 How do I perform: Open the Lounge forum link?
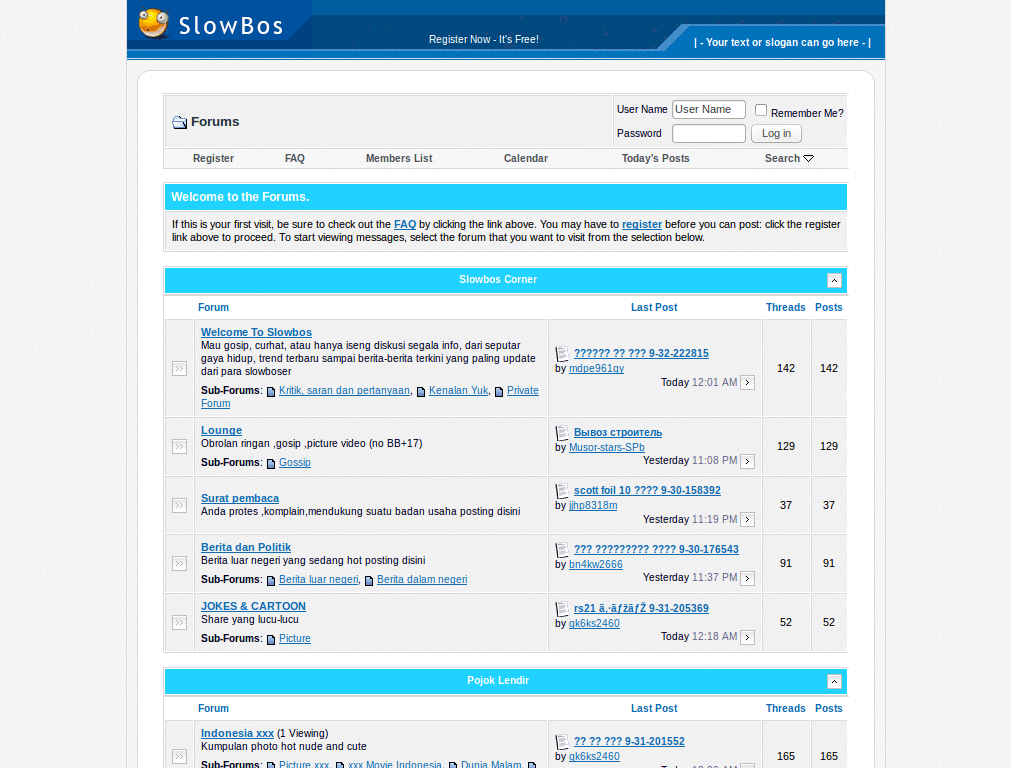tap(221, 430)
